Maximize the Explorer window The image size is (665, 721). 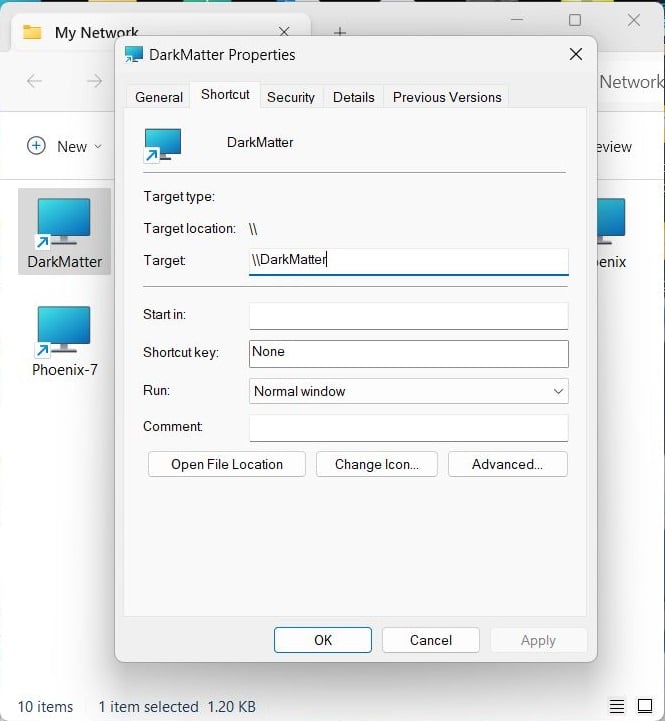click(575, 20)
